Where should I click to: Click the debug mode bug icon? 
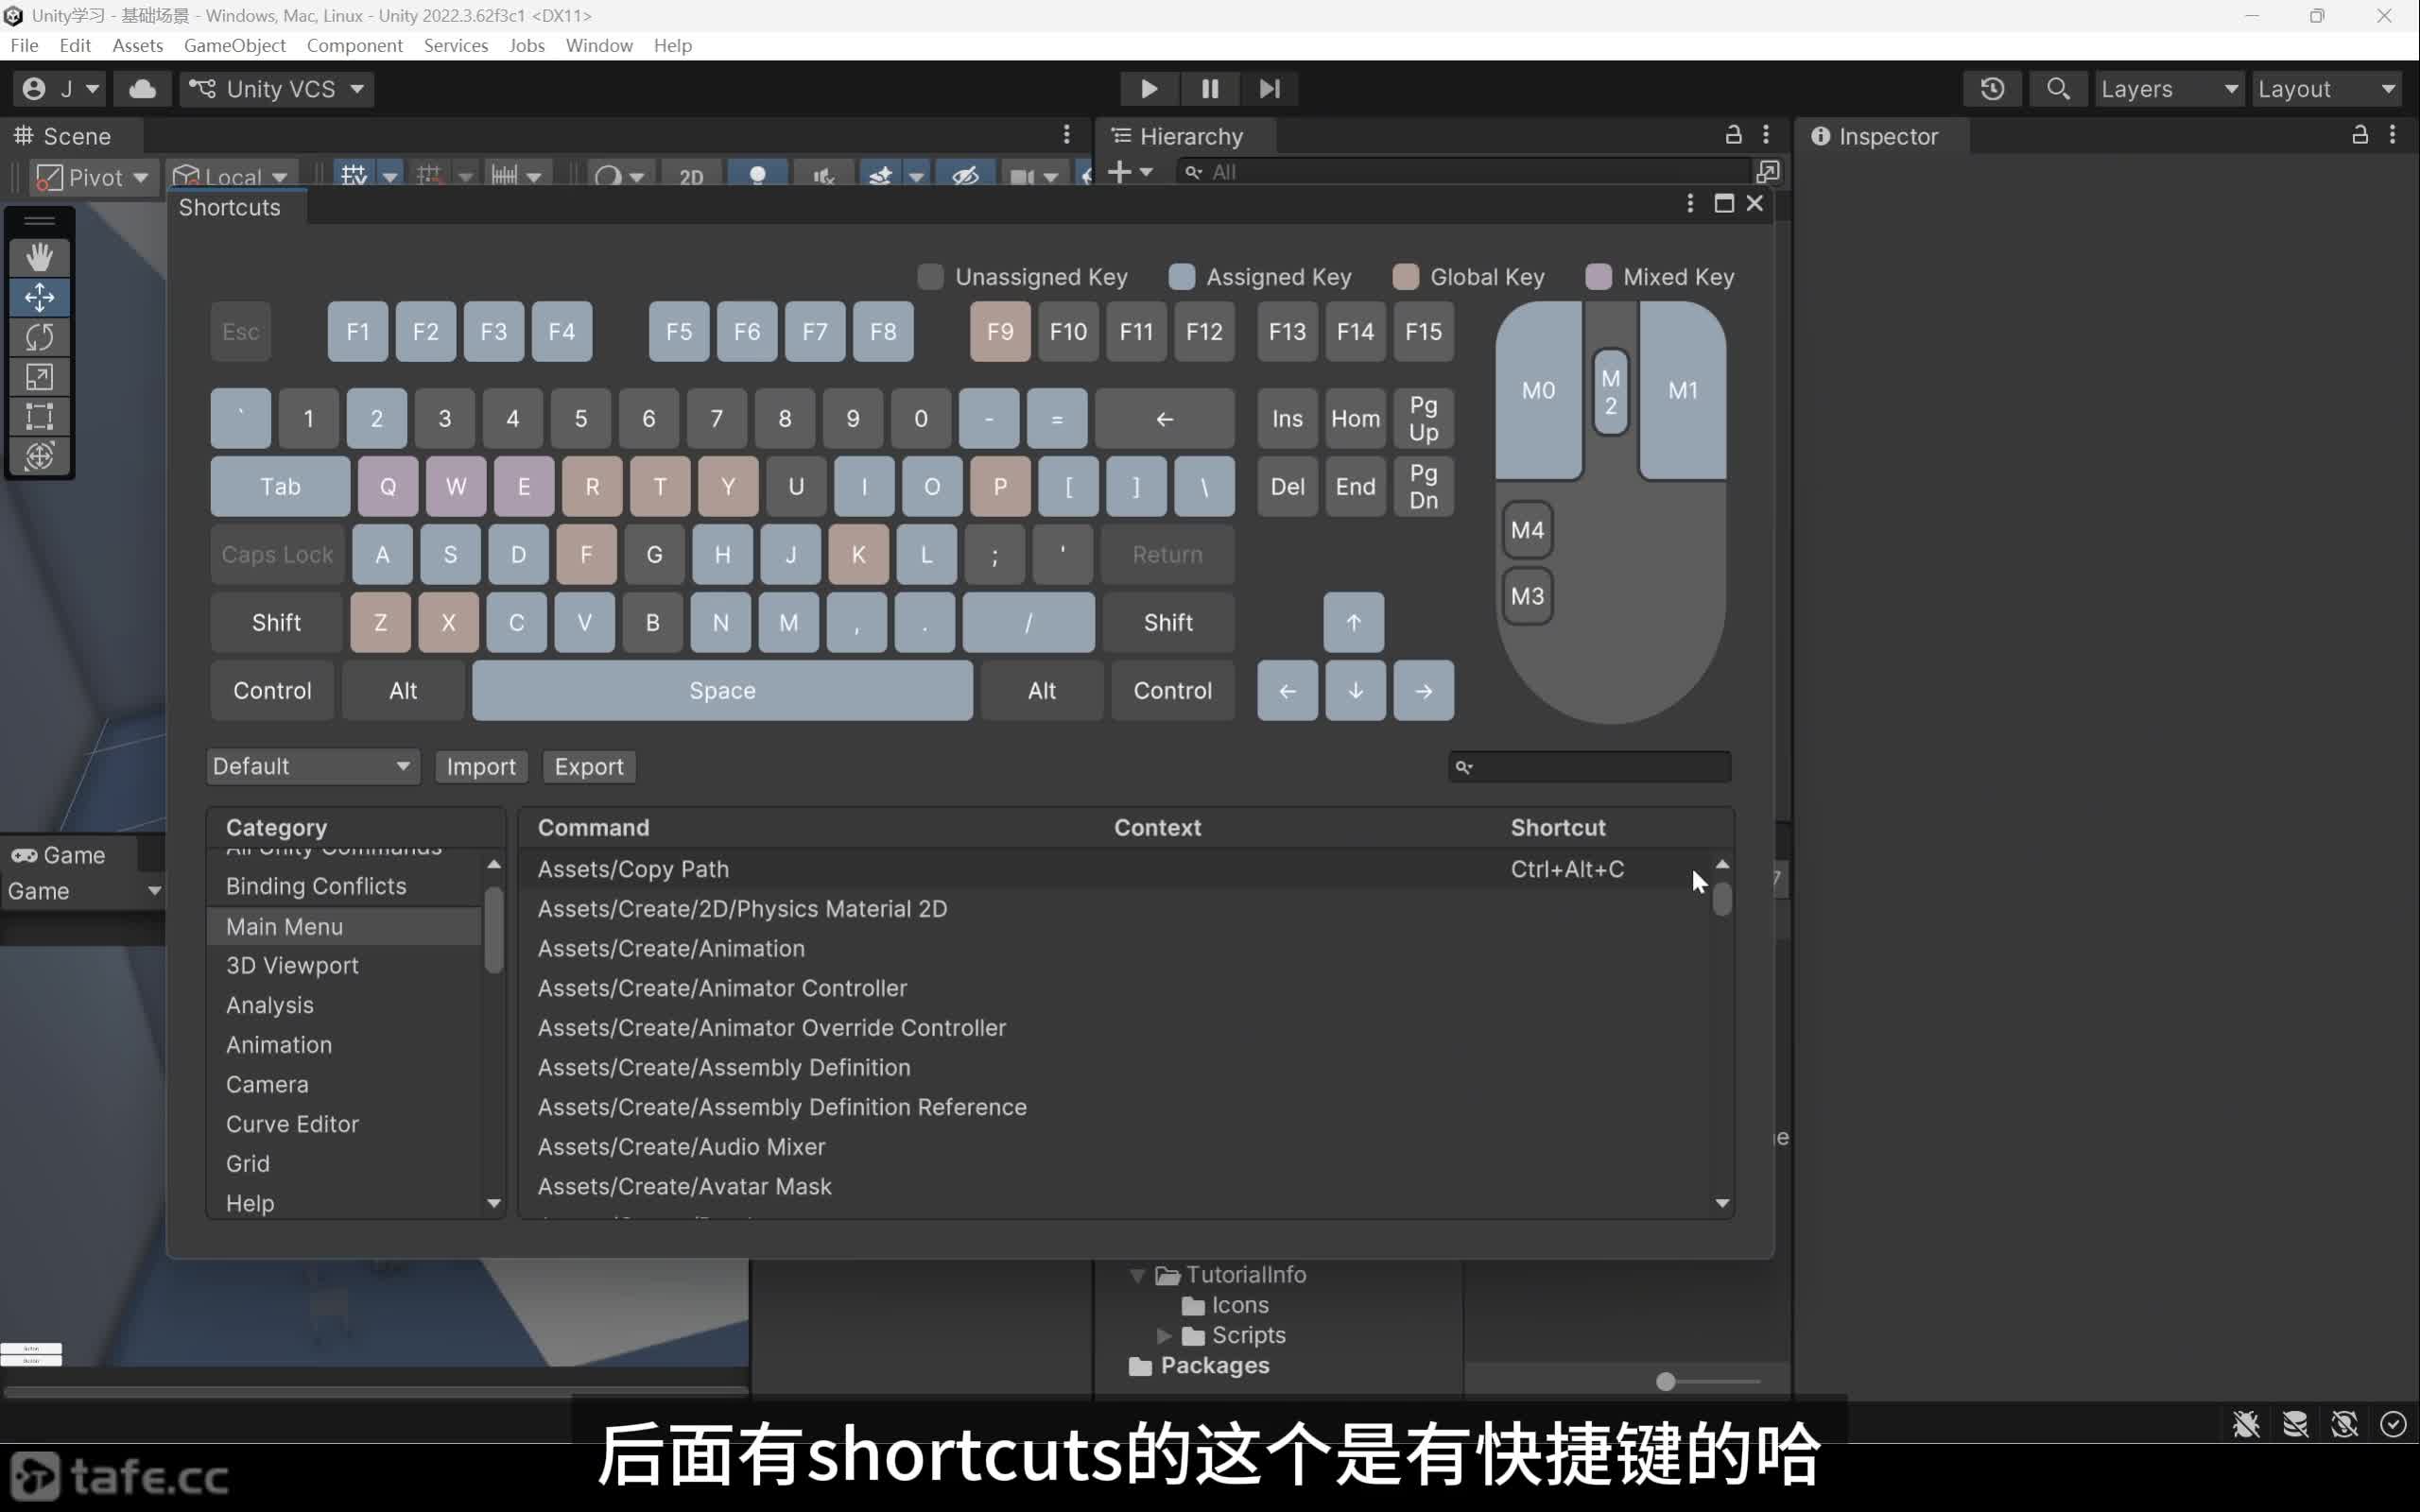pos(2246,1424)
